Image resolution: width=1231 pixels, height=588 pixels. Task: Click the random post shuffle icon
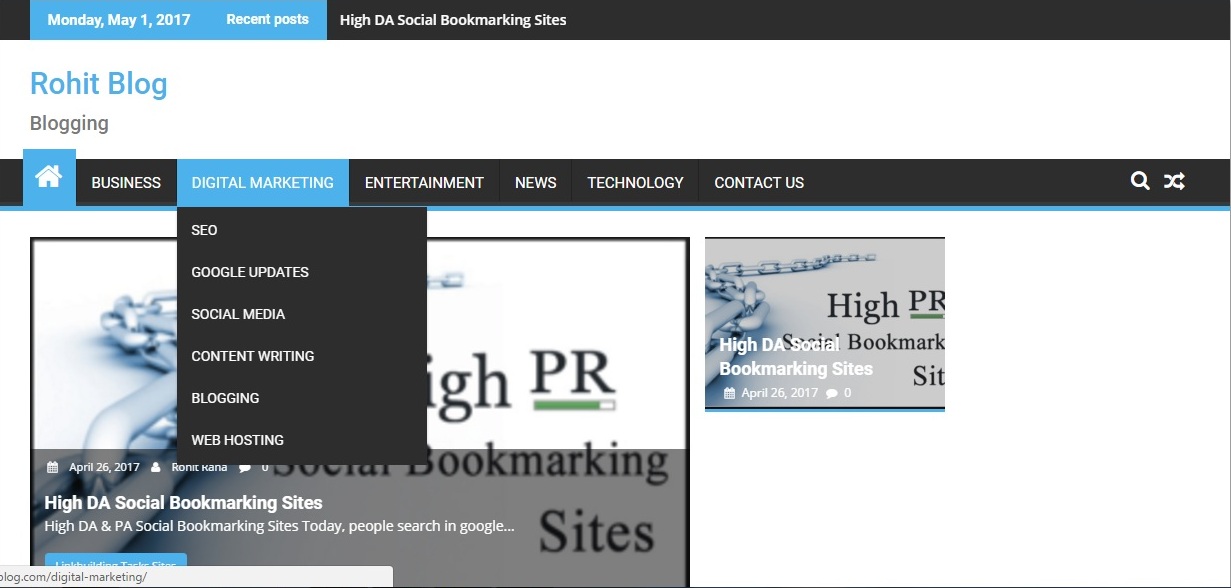[1174, 181]
